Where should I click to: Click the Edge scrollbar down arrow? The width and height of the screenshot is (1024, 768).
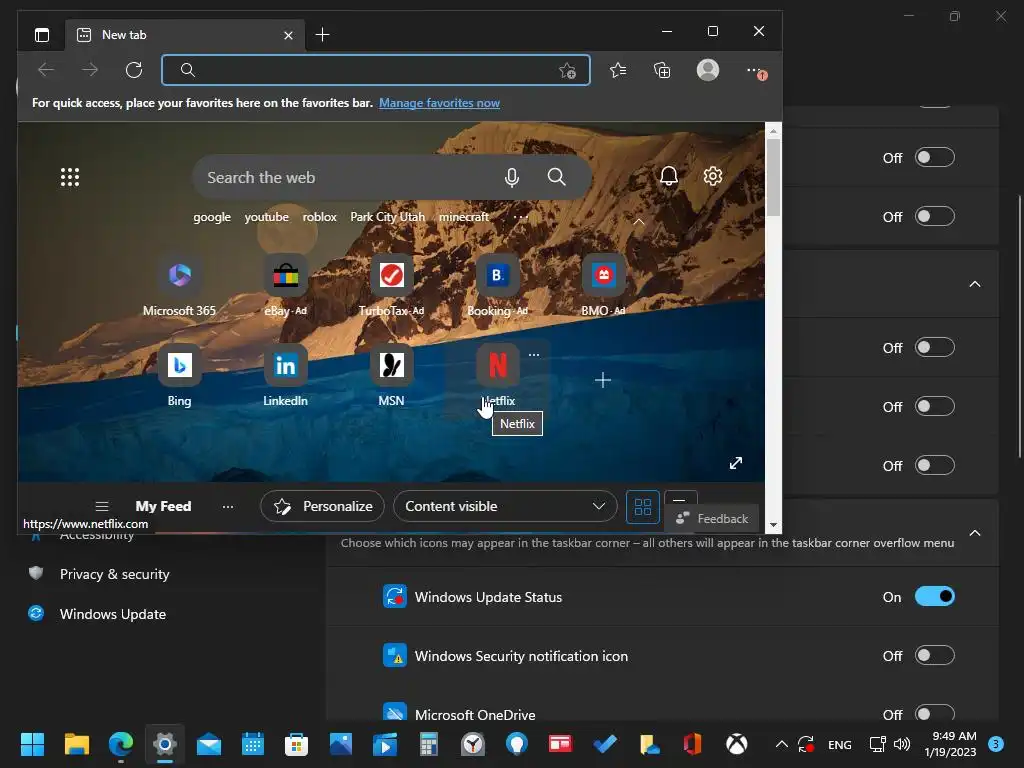(773, 525)
